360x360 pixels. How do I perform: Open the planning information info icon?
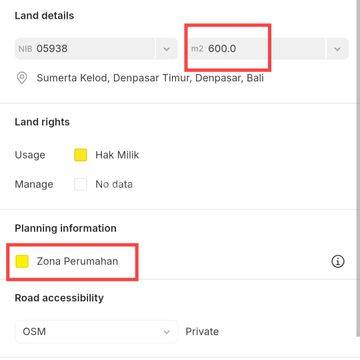tap(338, 262)
